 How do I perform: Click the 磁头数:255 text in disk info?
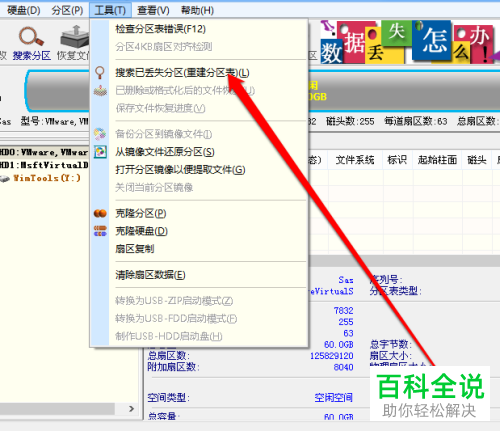click(x=350, y=121)
